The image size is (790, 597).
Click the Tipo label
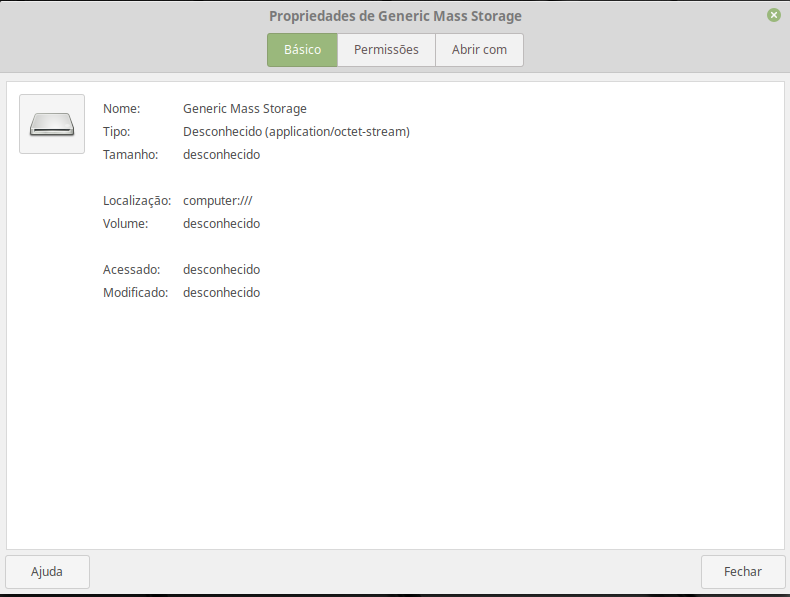[x=116, y=132]
